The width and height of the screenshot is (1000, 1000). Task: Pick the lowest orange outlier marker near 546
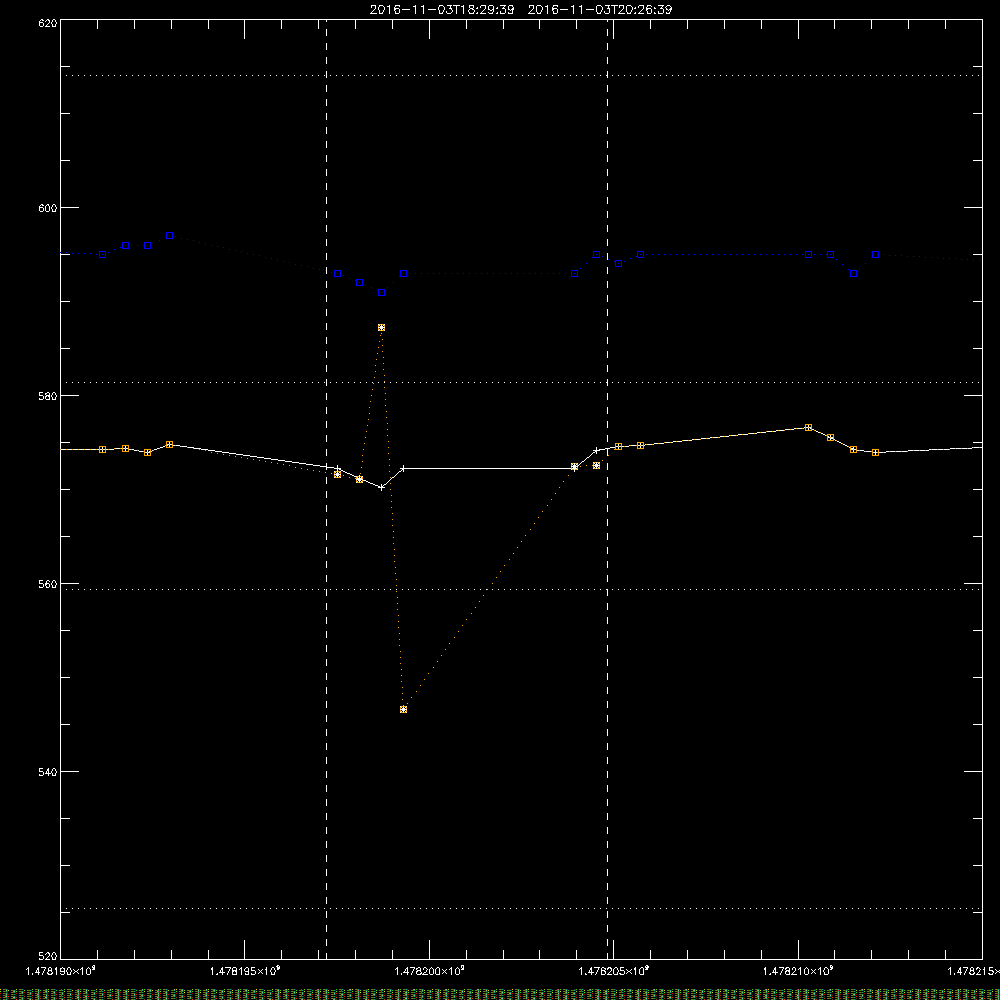pos(403,709)
